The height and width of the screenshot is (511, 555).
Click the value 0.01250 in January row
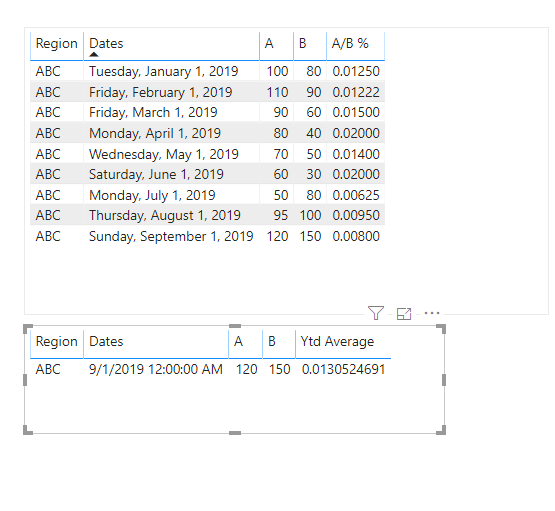point(356,71)
